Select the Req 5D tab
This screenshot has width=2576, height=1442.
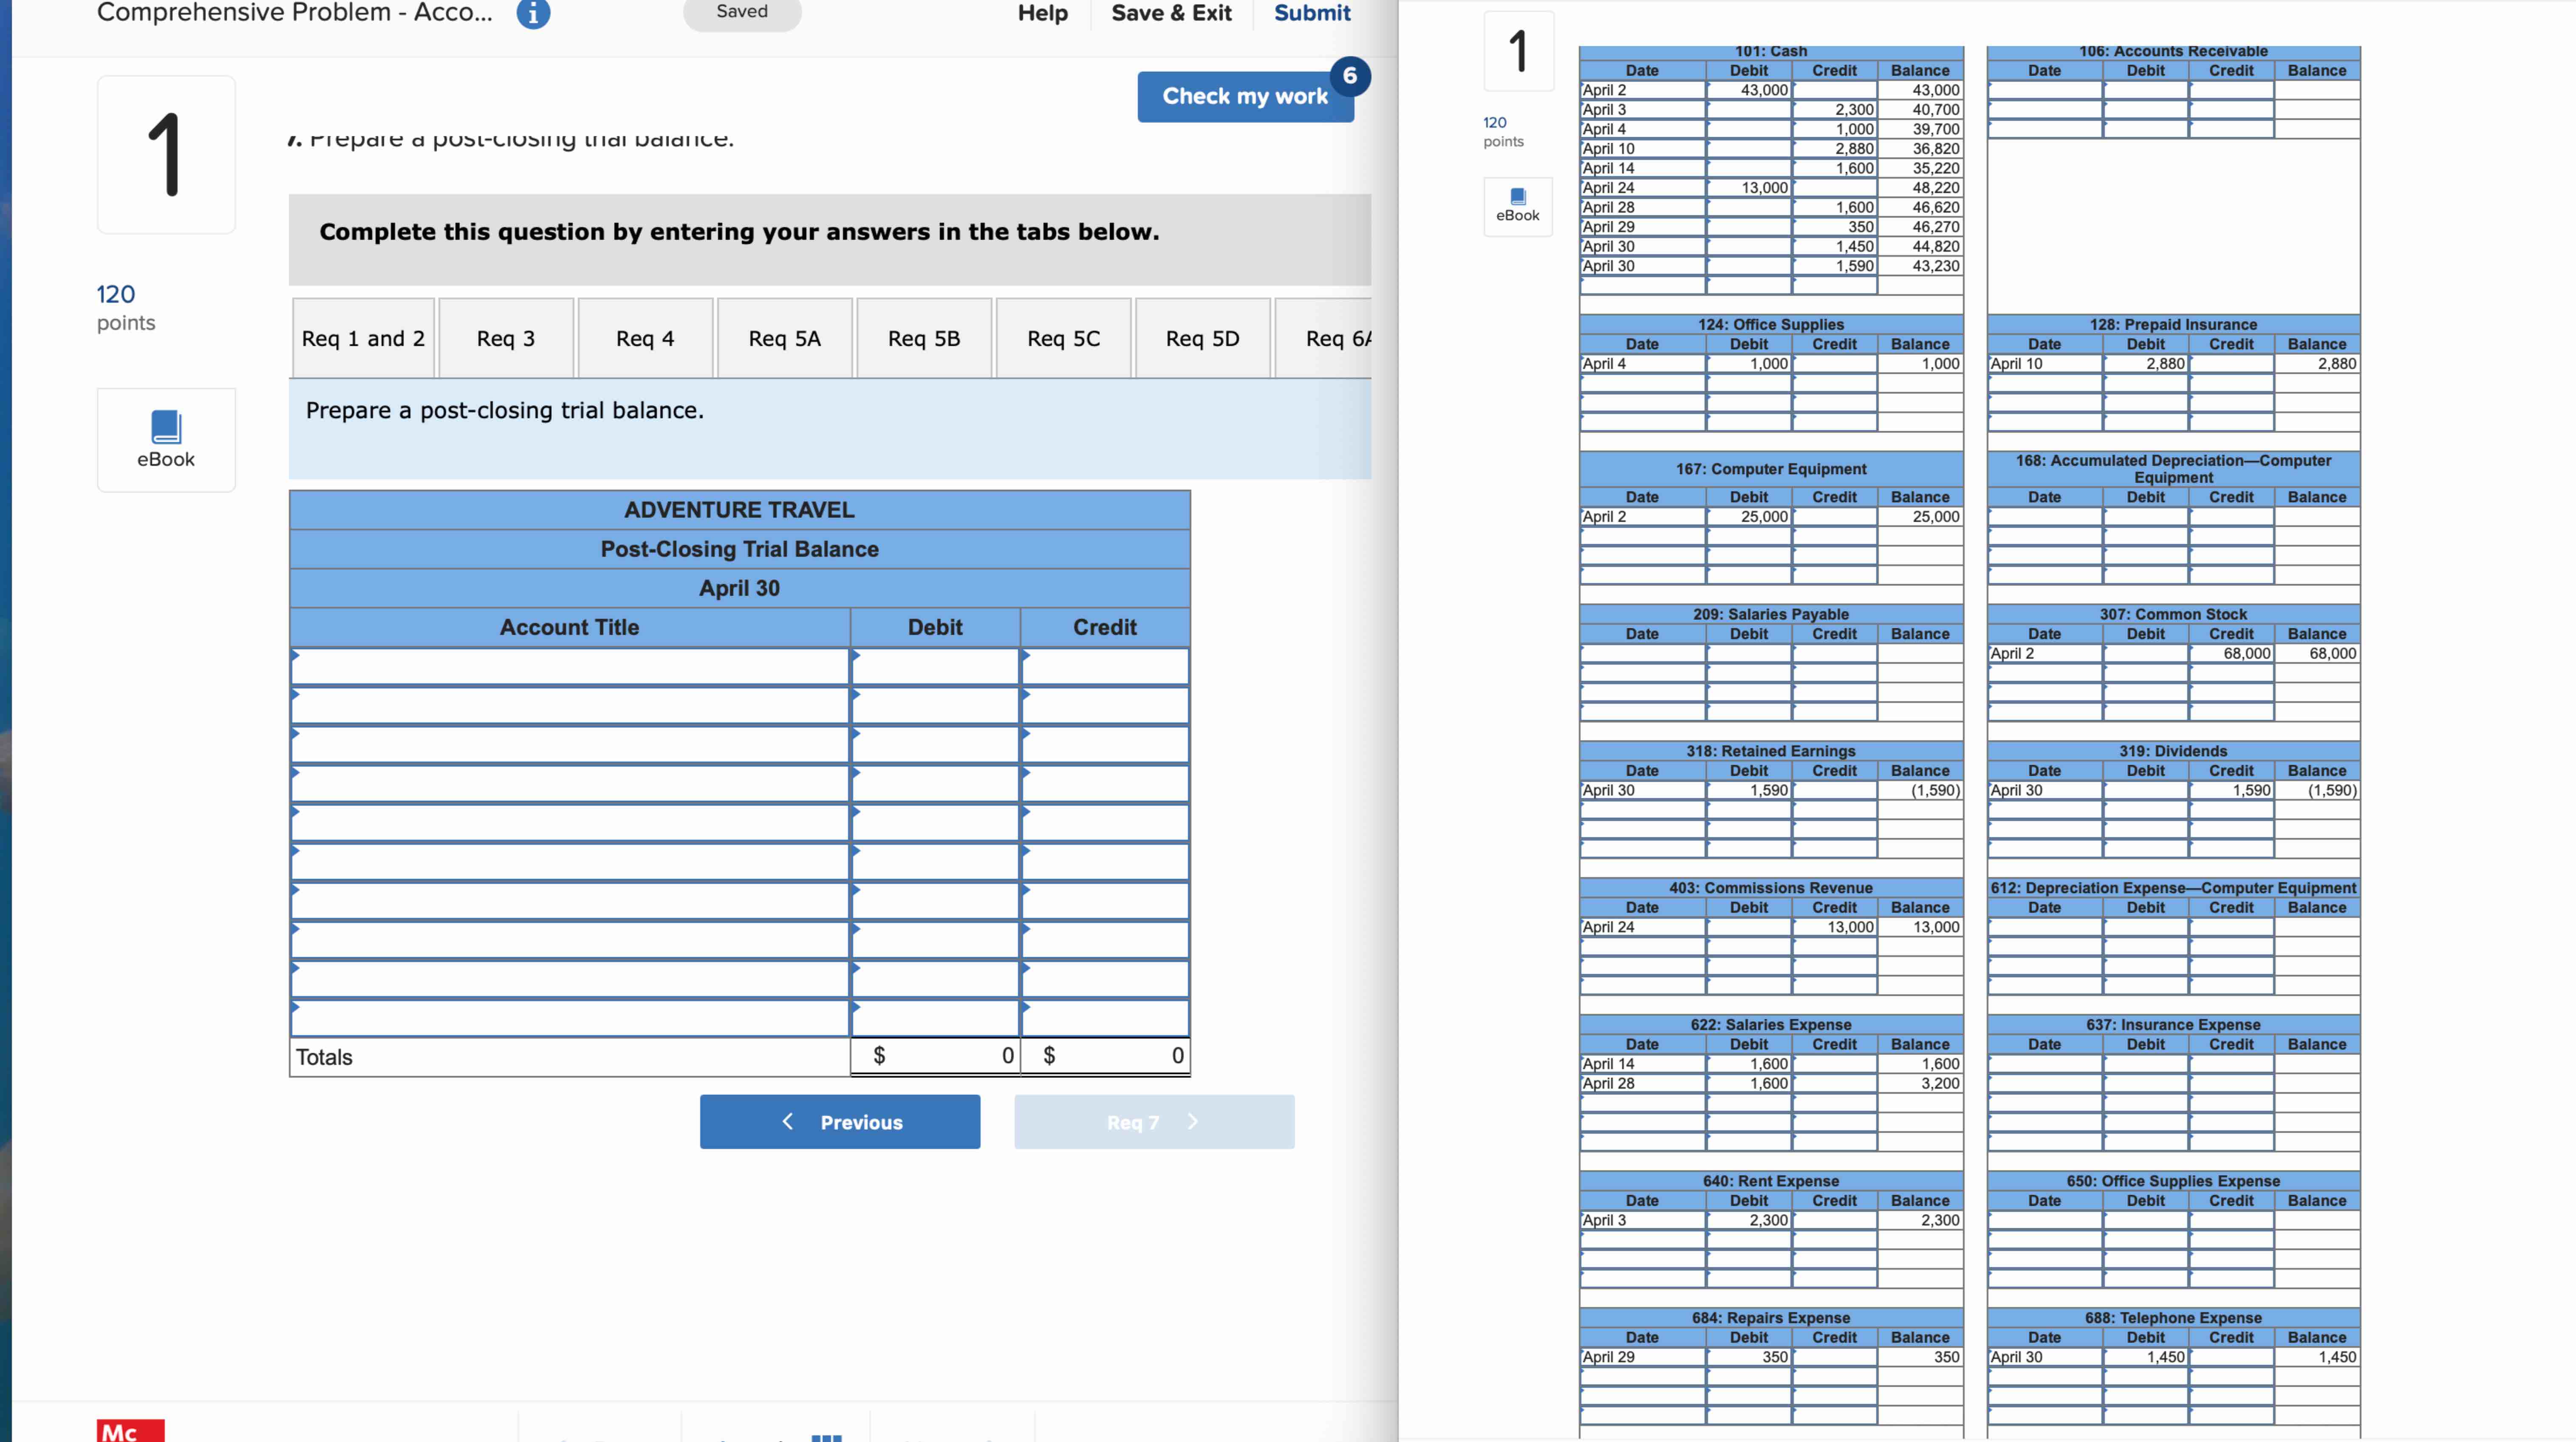point(1202,338)
